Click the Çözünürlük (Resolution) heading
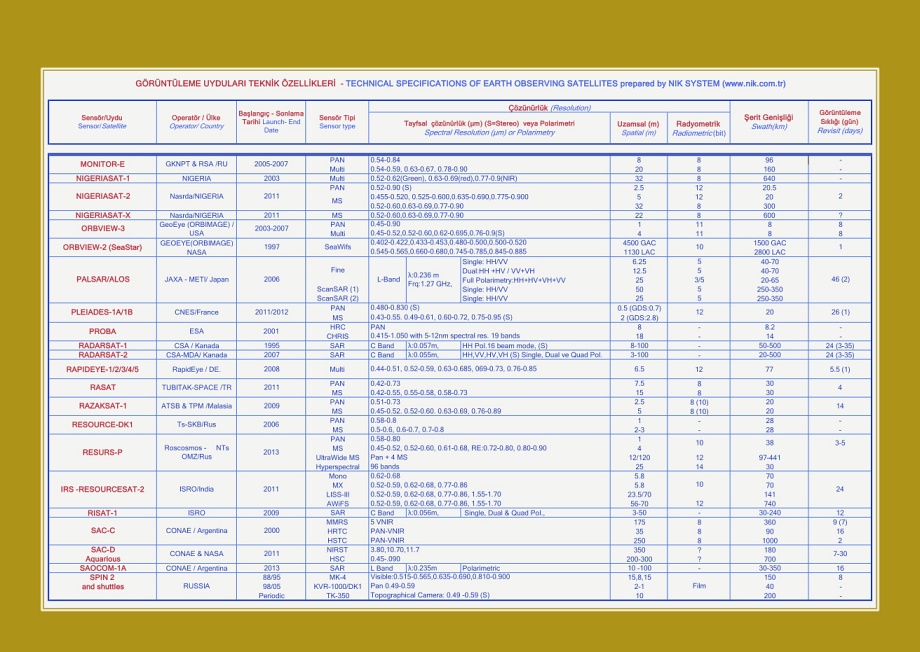Viewport: 920px width, 652px height. click(x=549, y=107)
